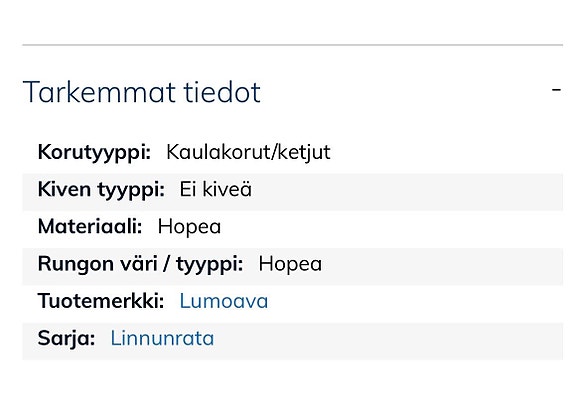Open the Lumoava brand link

(224, 301)
